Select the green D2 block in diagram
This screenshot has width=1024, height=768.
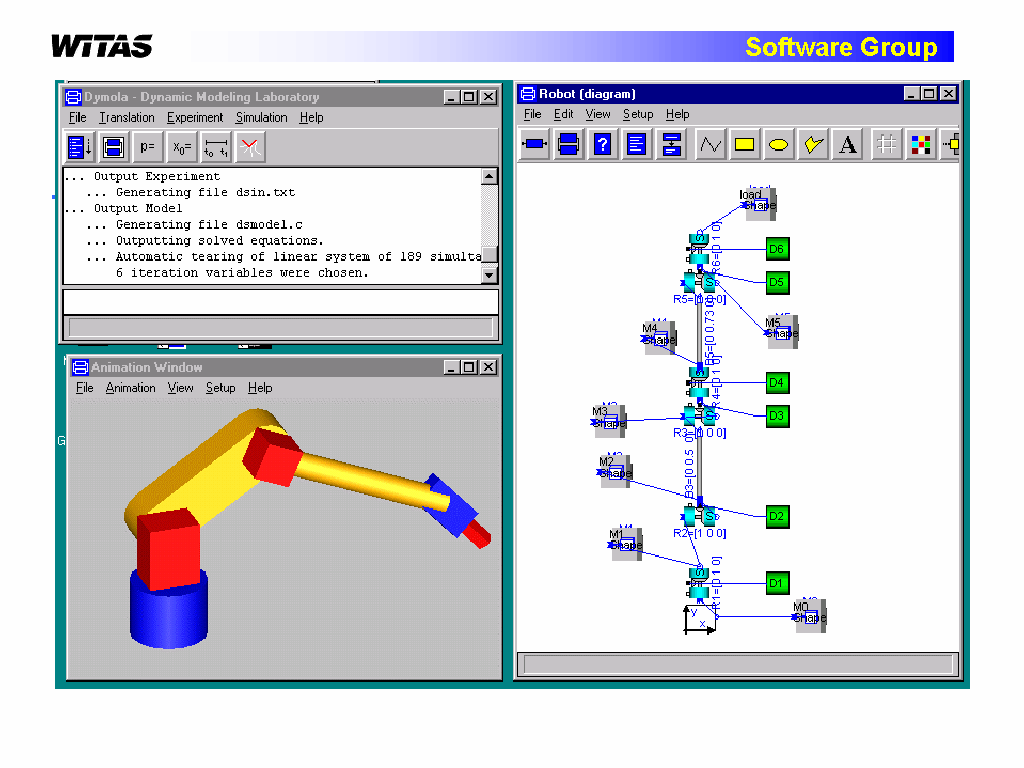pyautogui.click(x=777, y=517)
